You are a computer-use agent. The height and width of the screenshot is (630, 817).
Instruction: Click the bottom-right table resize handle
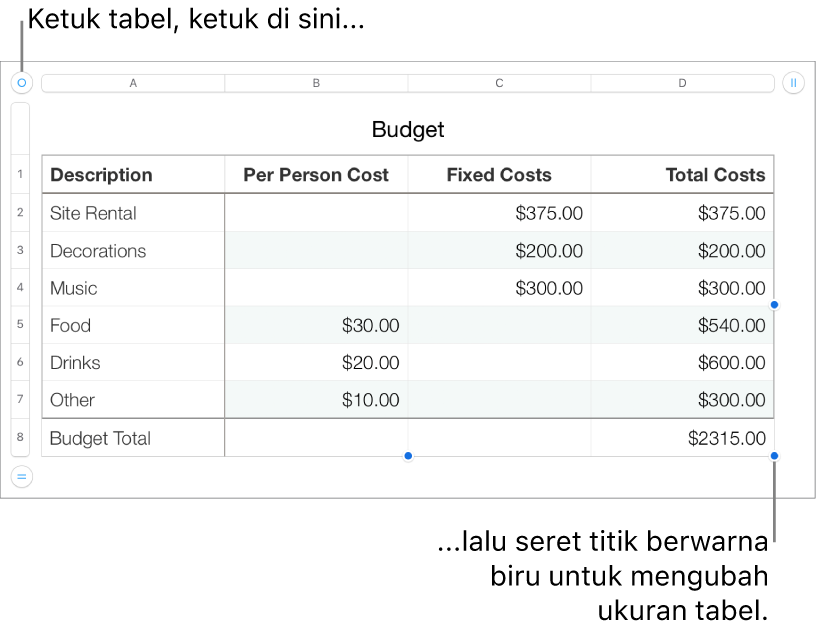pyautogui.click(x=774, y=456)
